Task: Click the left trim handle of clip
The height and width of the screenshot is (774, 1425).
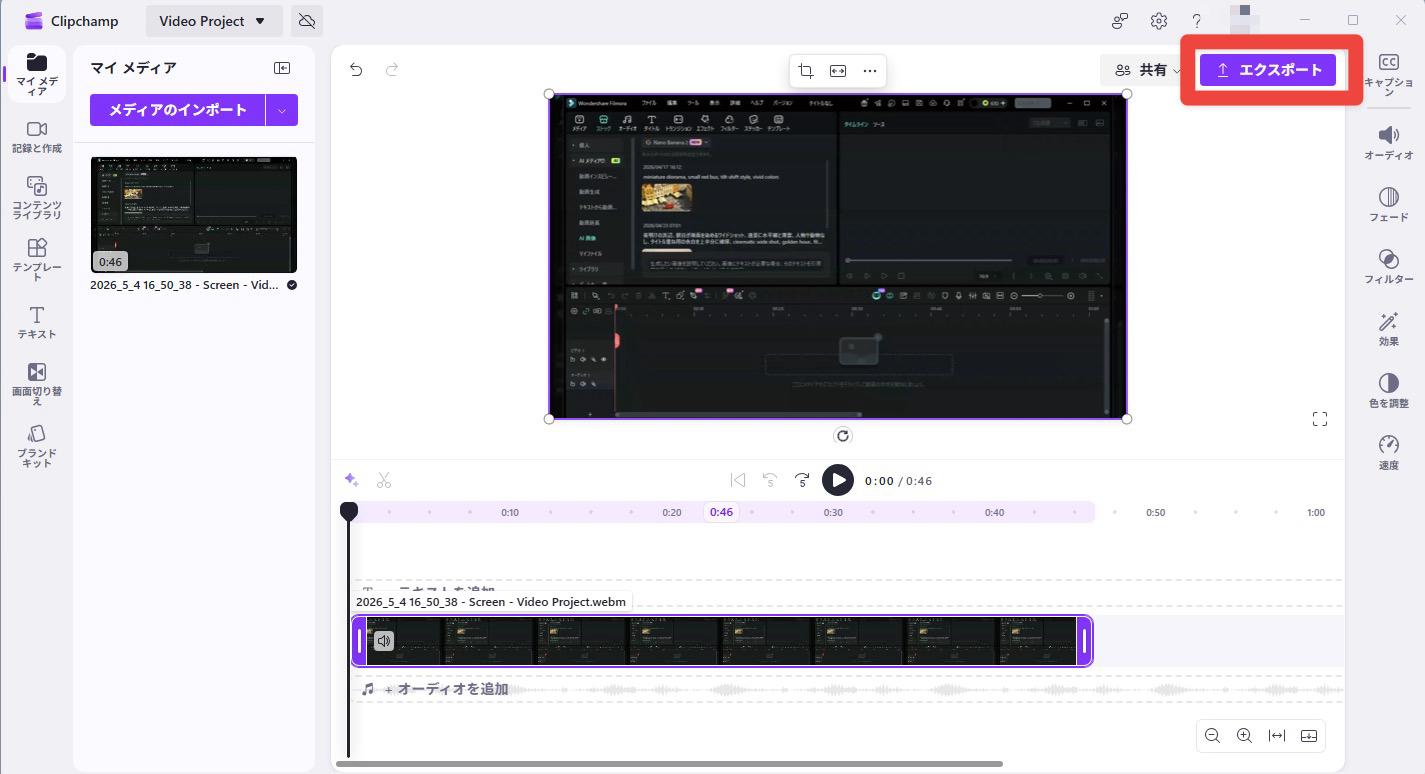Action: [360, 641]
